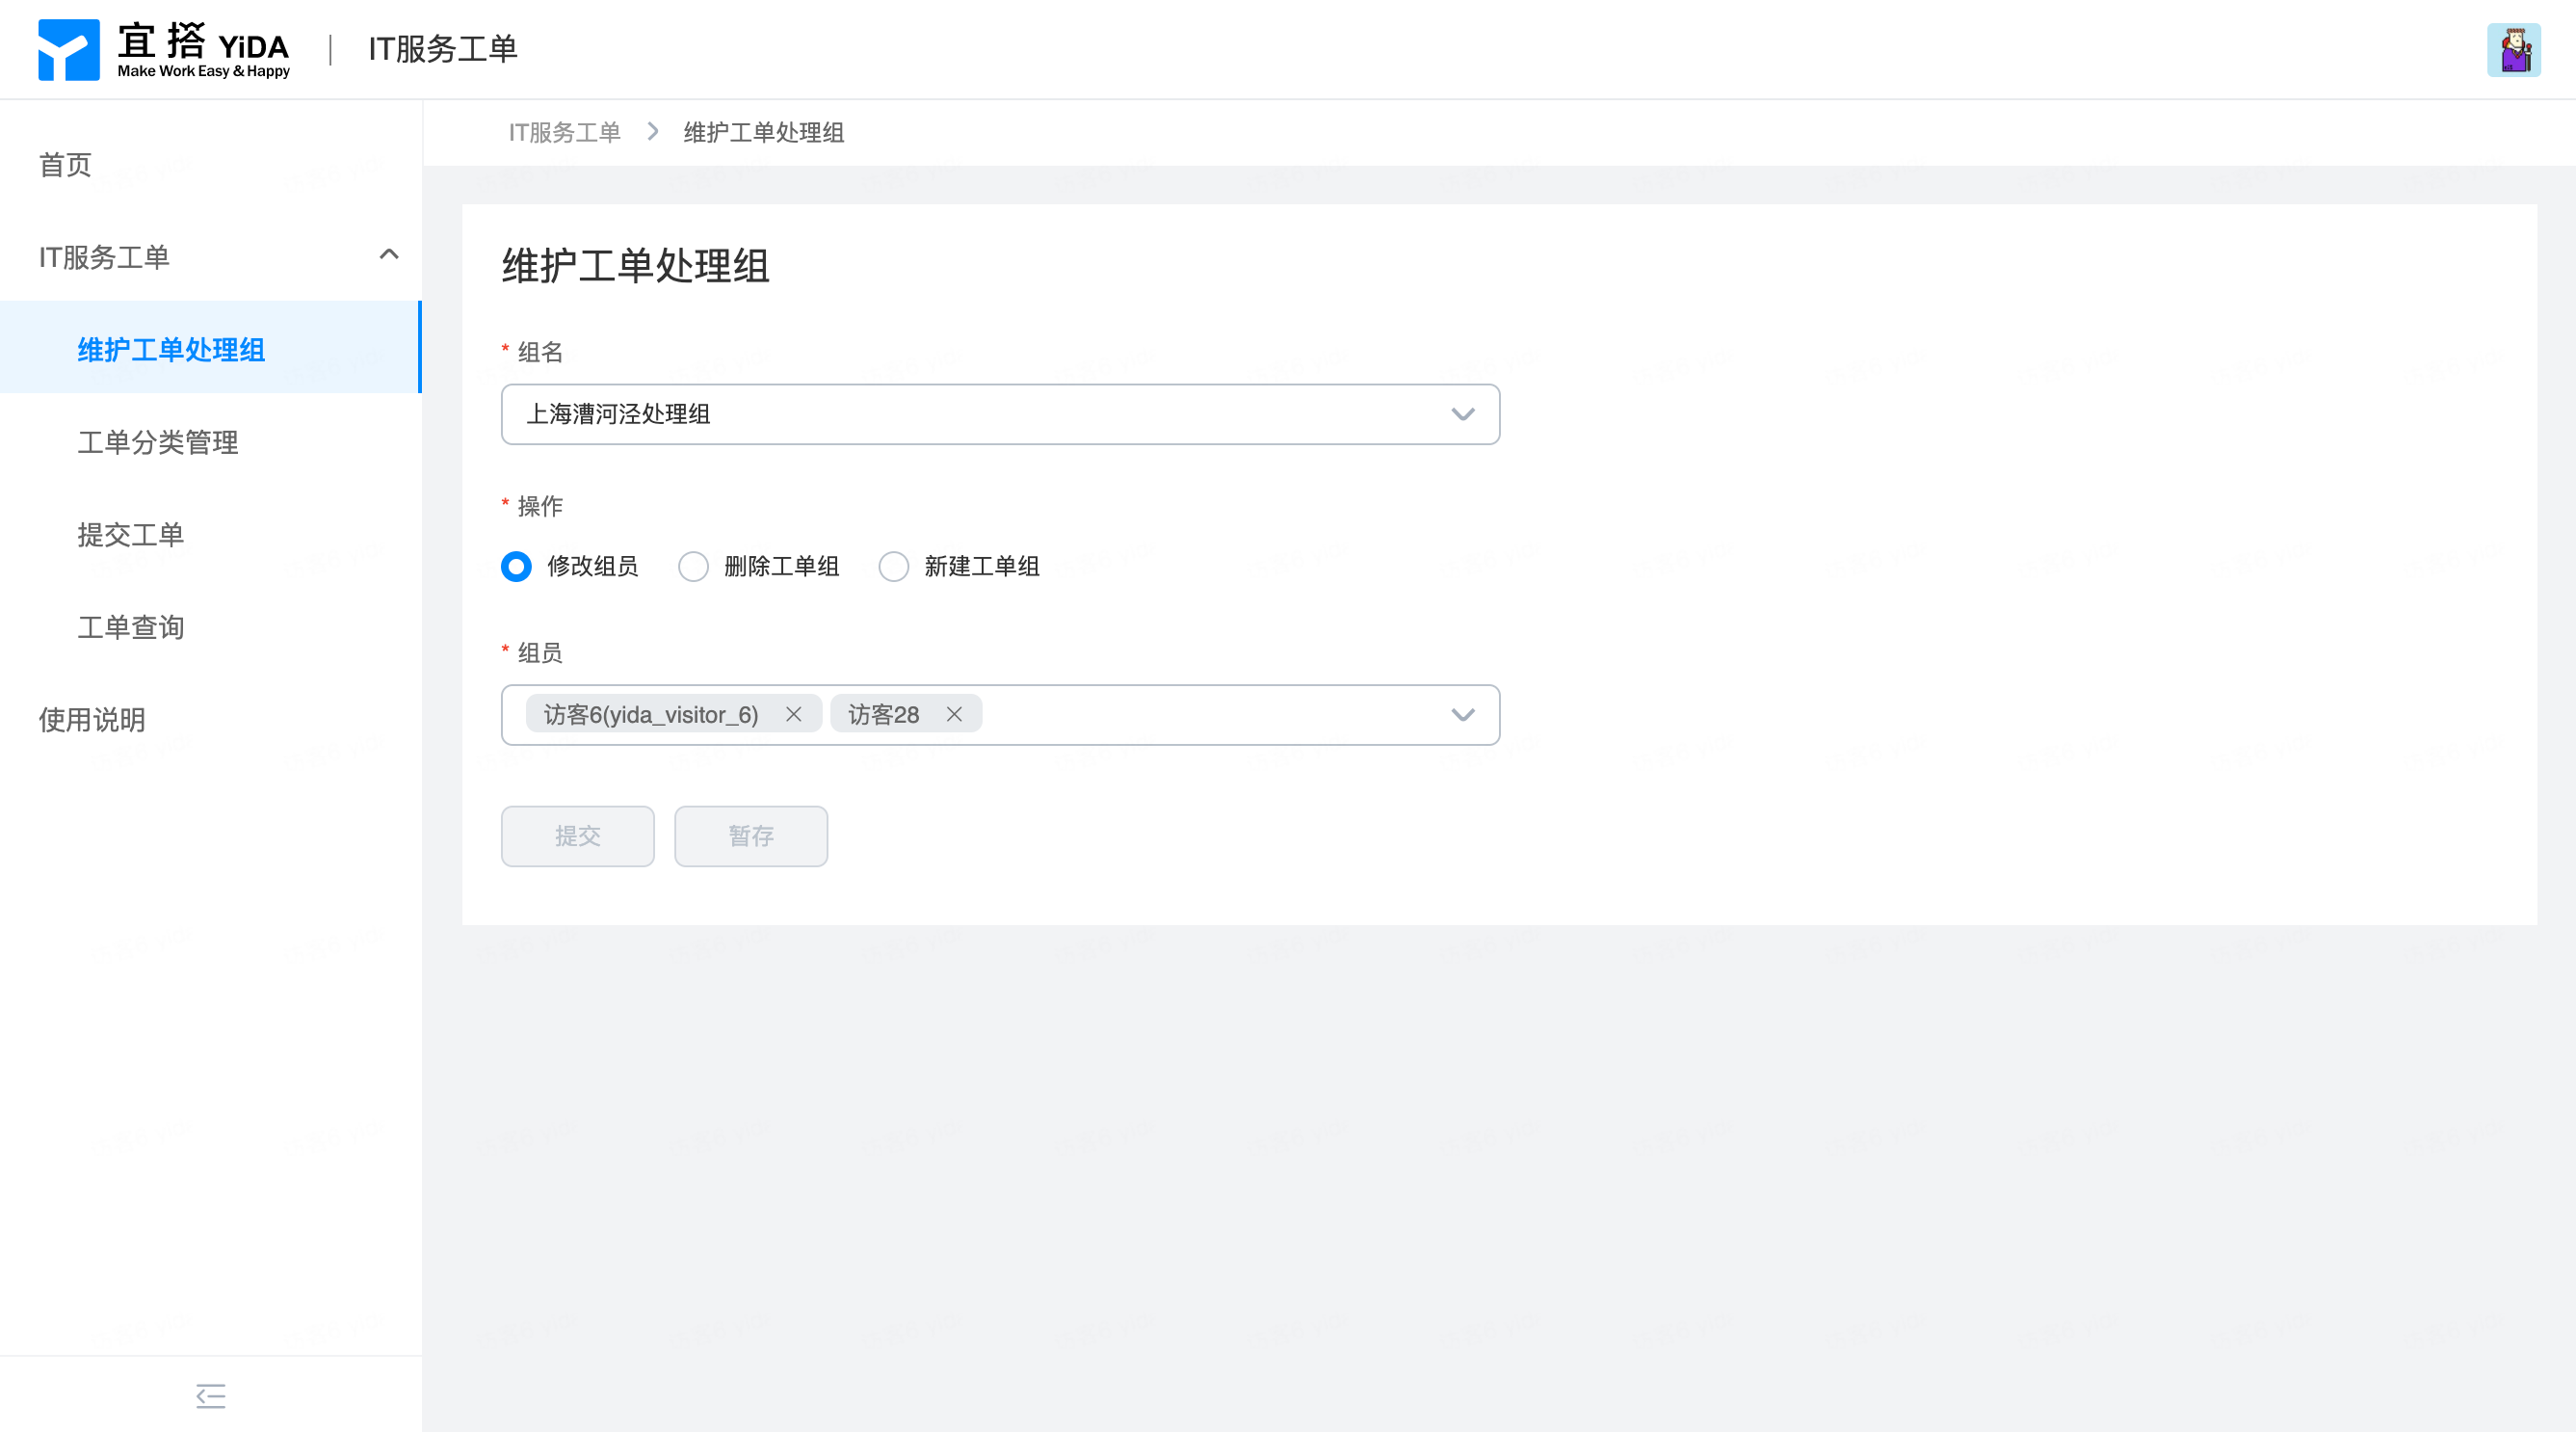Click the 提交 button

click(577, 836)
